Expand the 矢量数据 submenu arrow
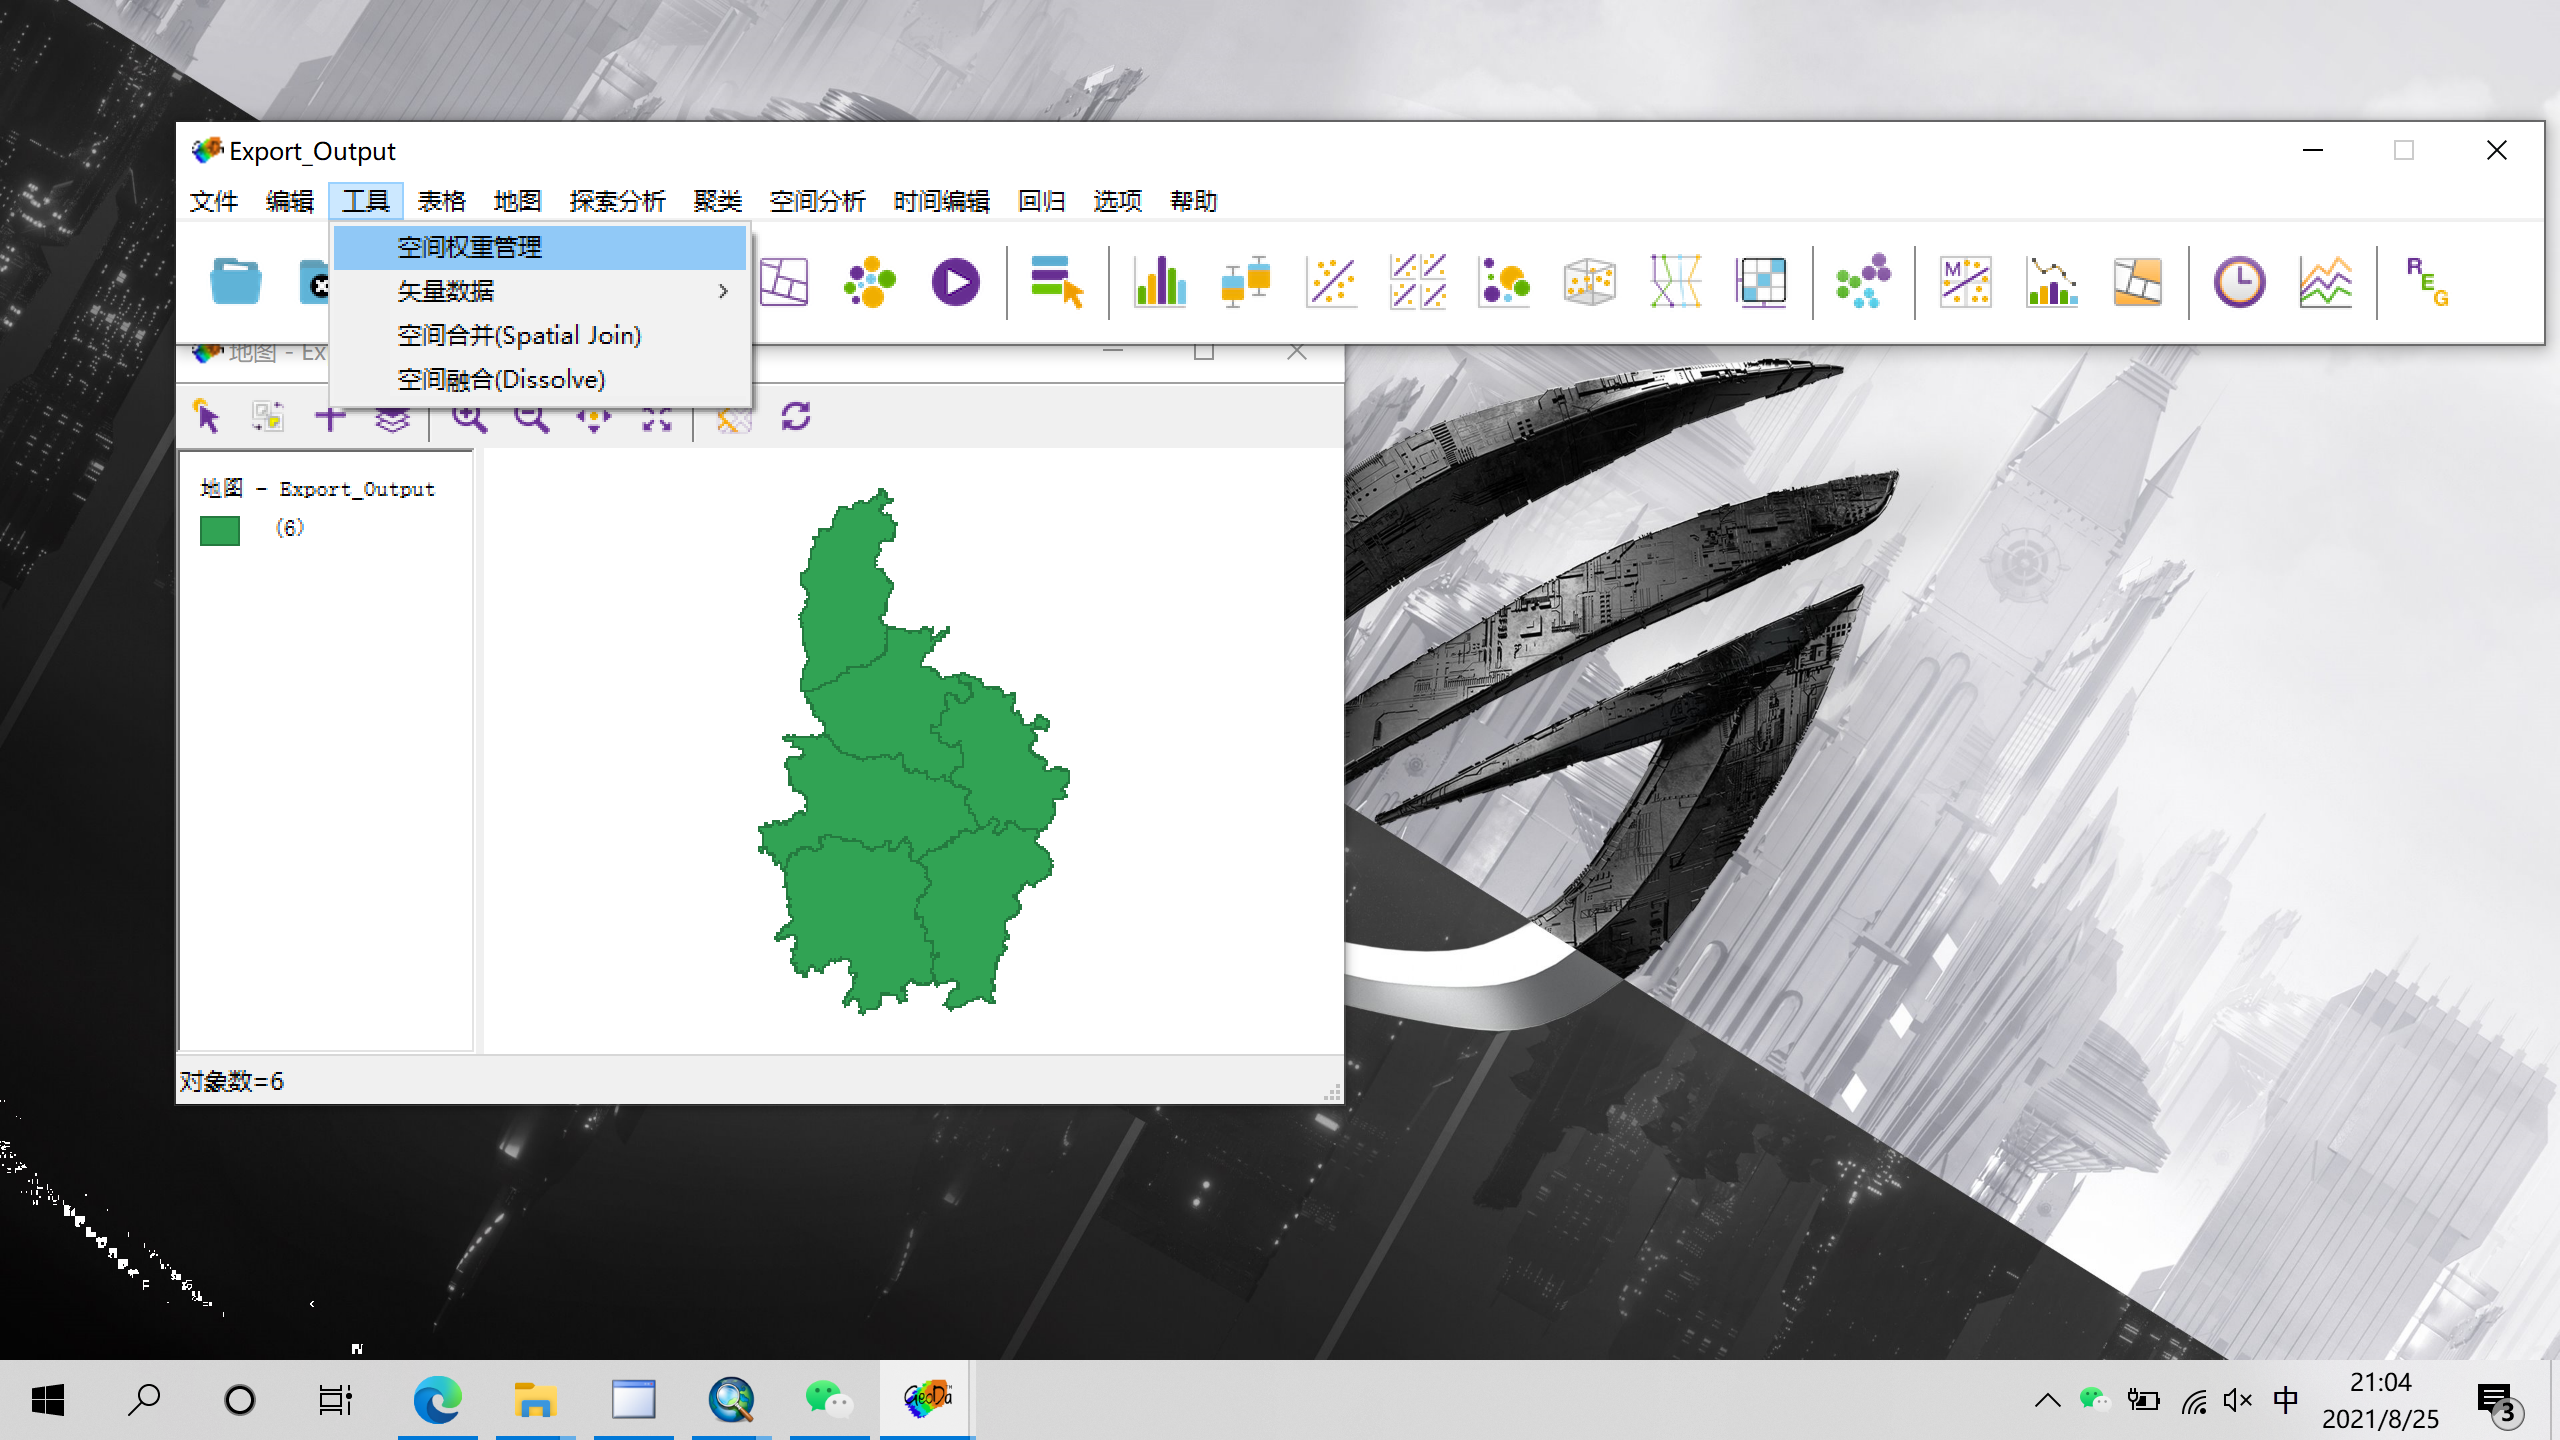Image resolution: width=2560 pixels, height=1440 pixels. click(x=723, y=291)
